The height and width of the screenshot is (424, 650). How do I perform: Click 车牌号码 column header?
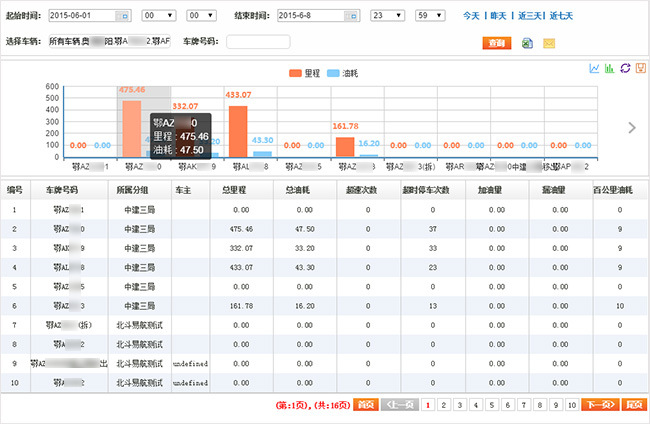pos(69,190)
